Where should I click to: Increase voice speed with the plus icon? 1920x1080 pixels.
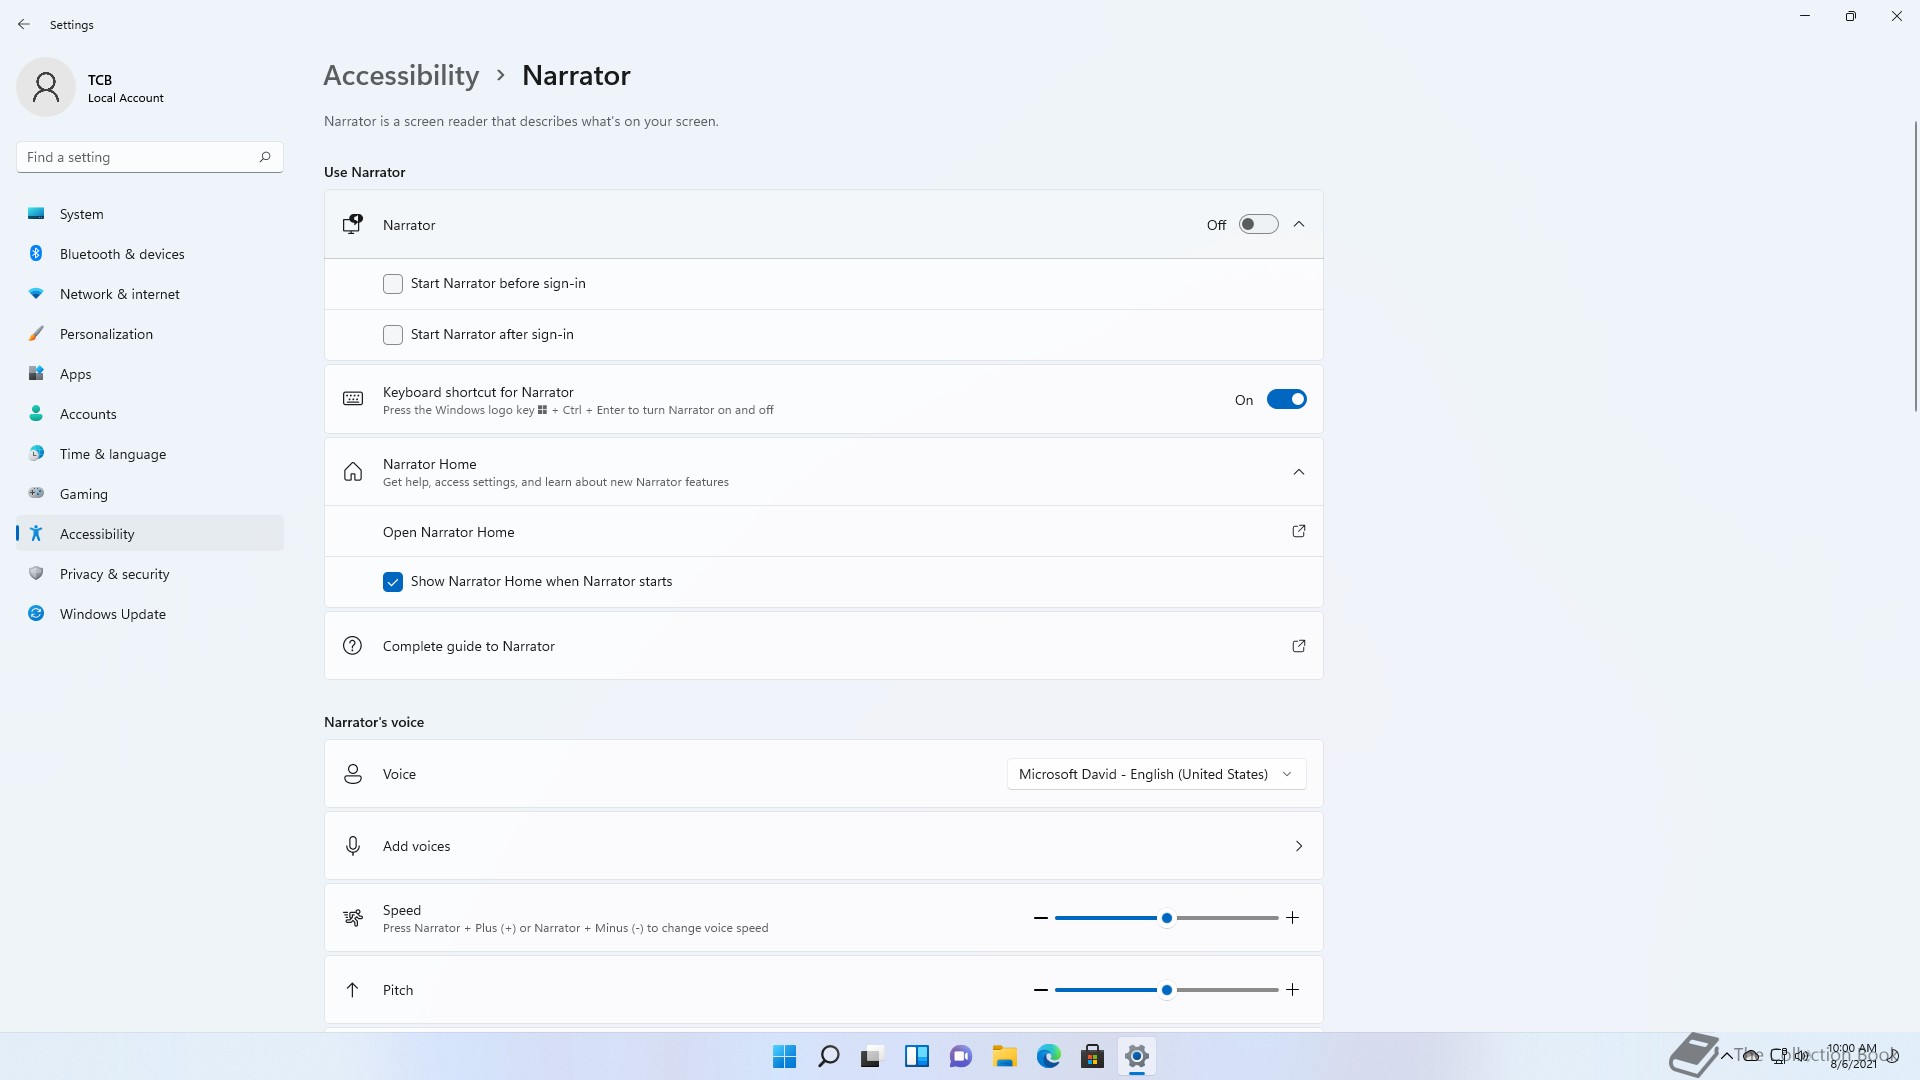(1292, 918)
